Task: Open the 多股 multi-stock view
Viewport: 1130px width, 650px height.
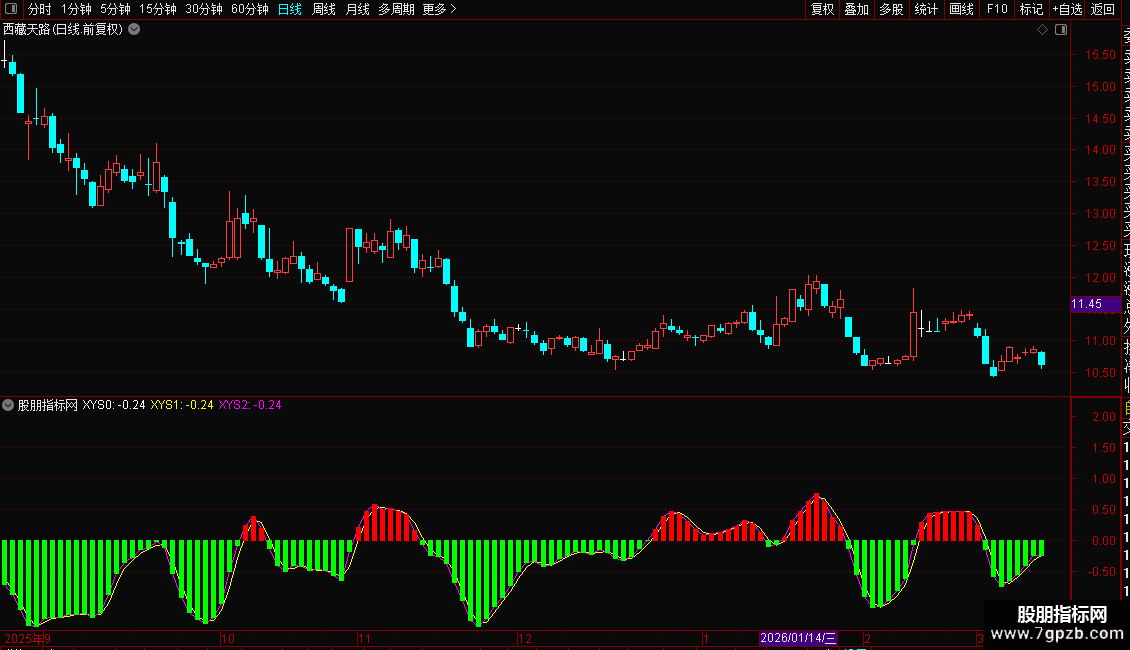Action: 891,9
